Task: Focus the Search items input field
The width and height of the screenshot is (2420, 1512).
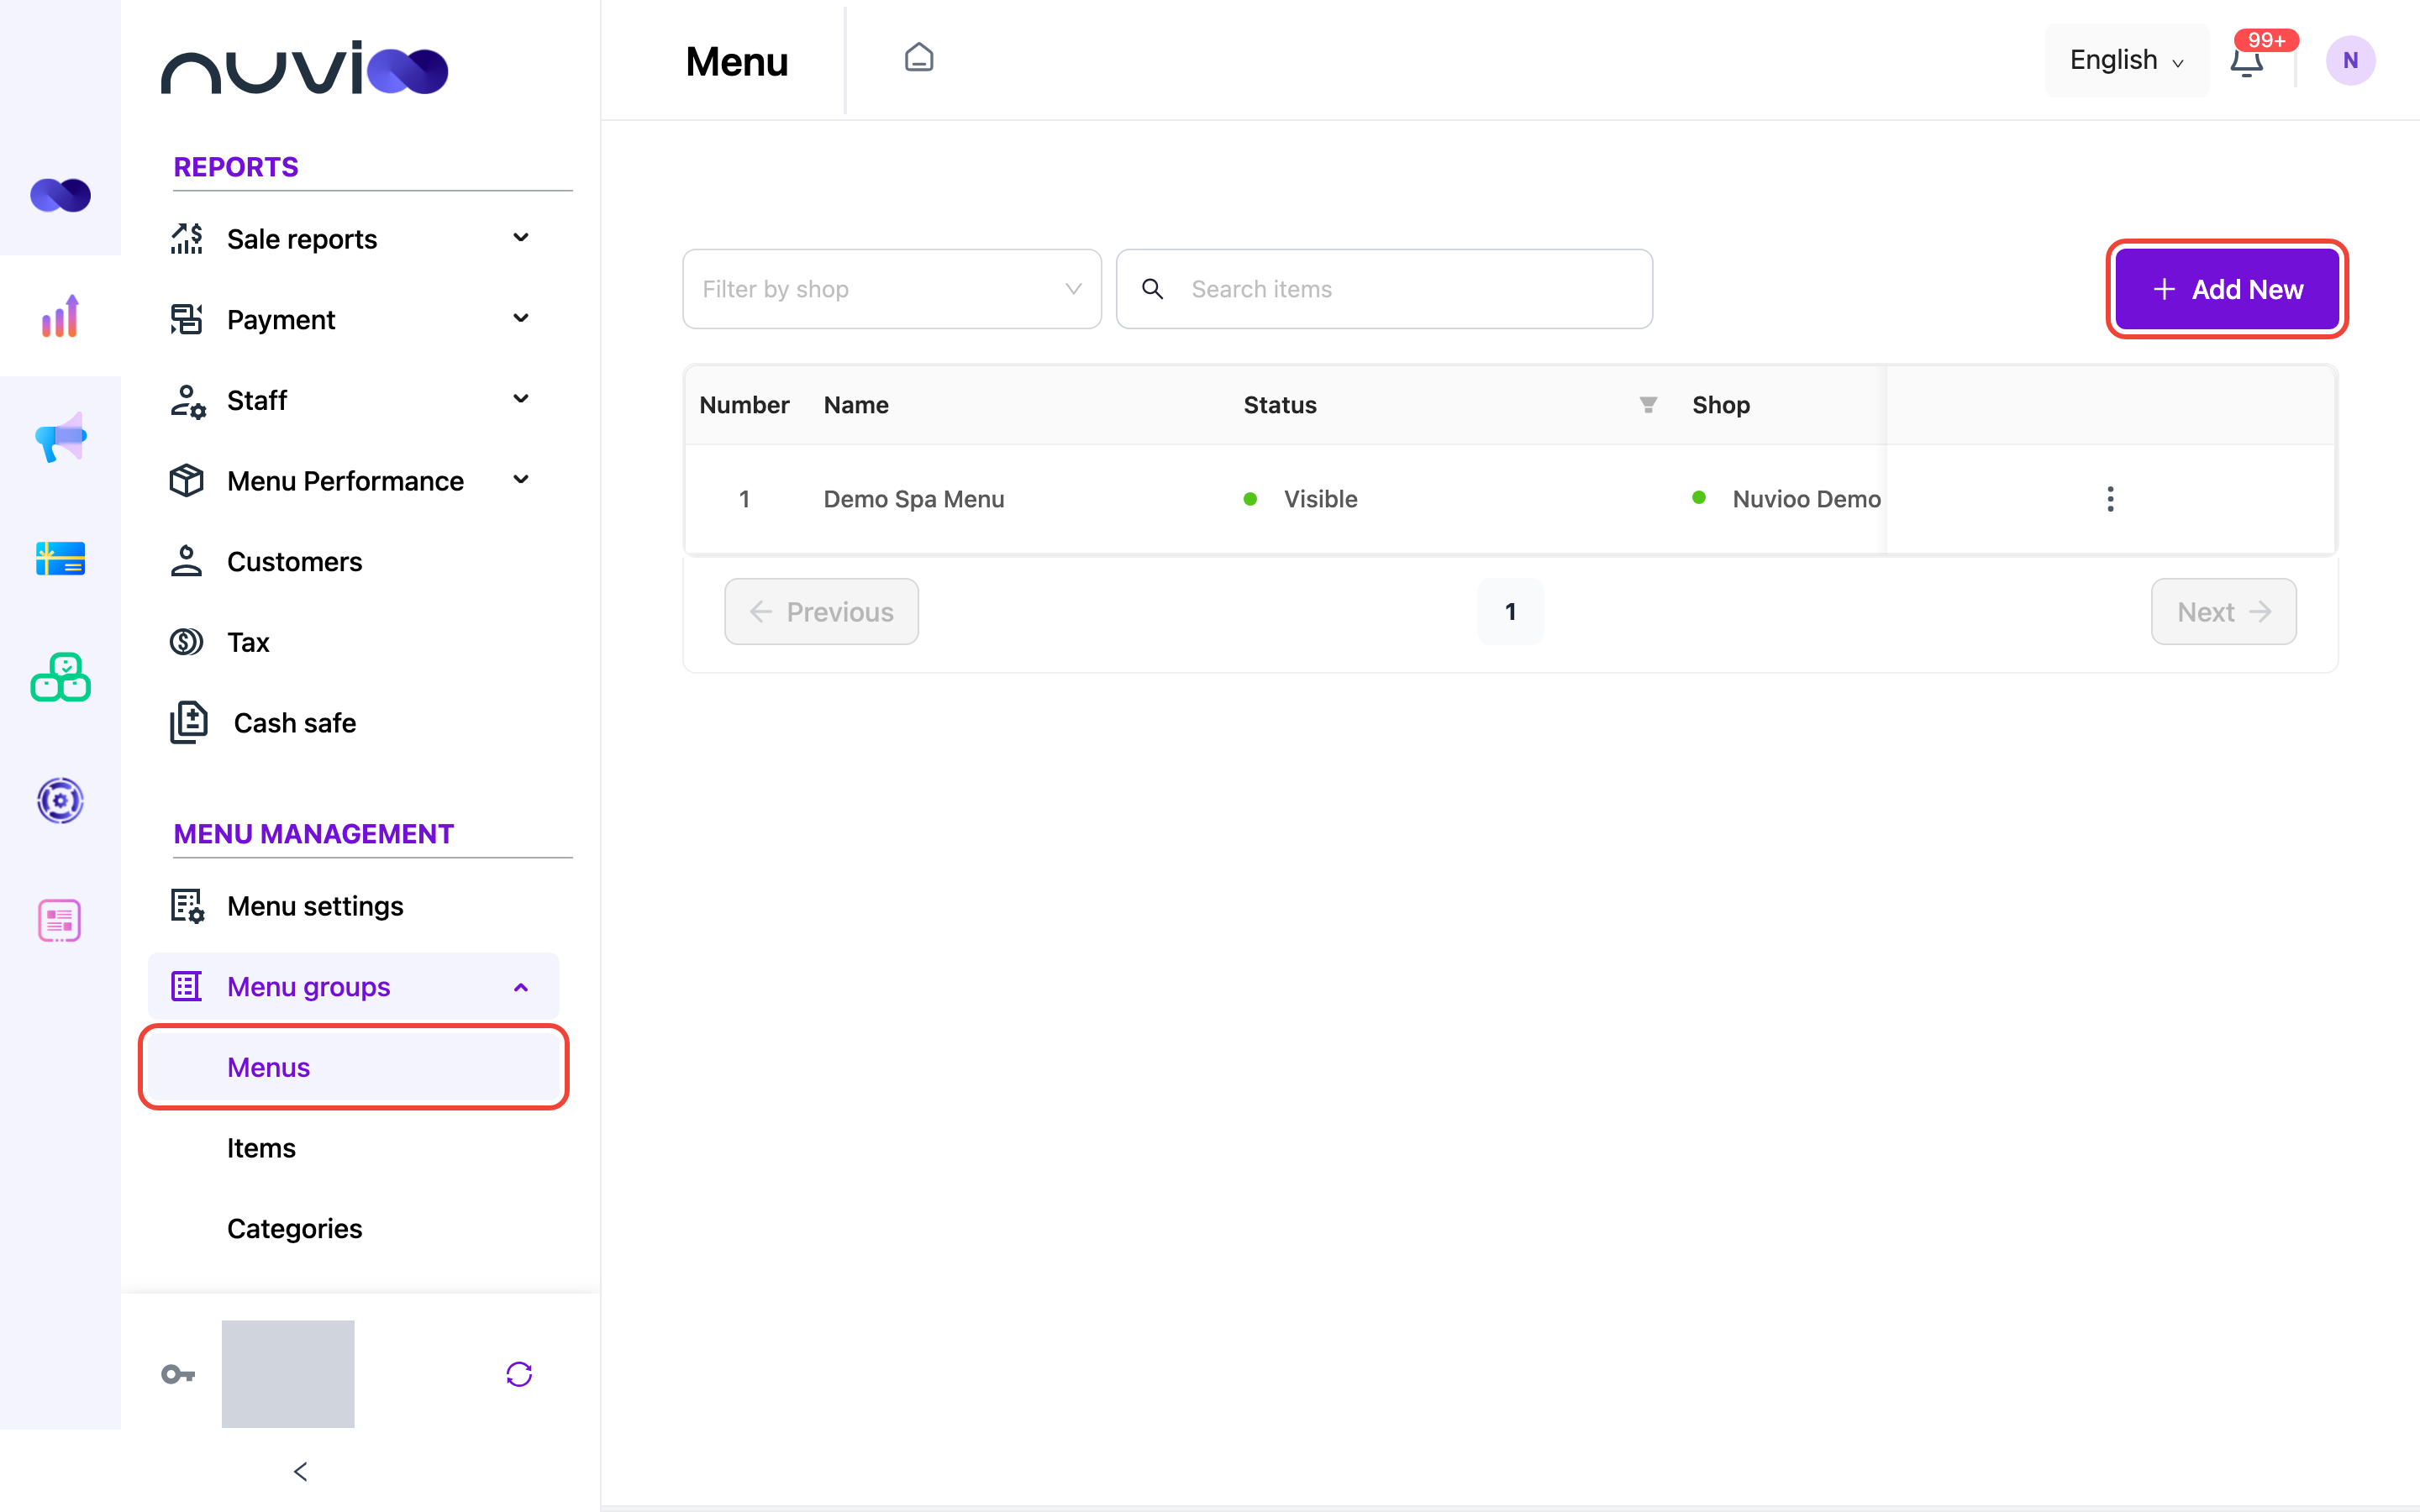Action: click(1384, 289)
